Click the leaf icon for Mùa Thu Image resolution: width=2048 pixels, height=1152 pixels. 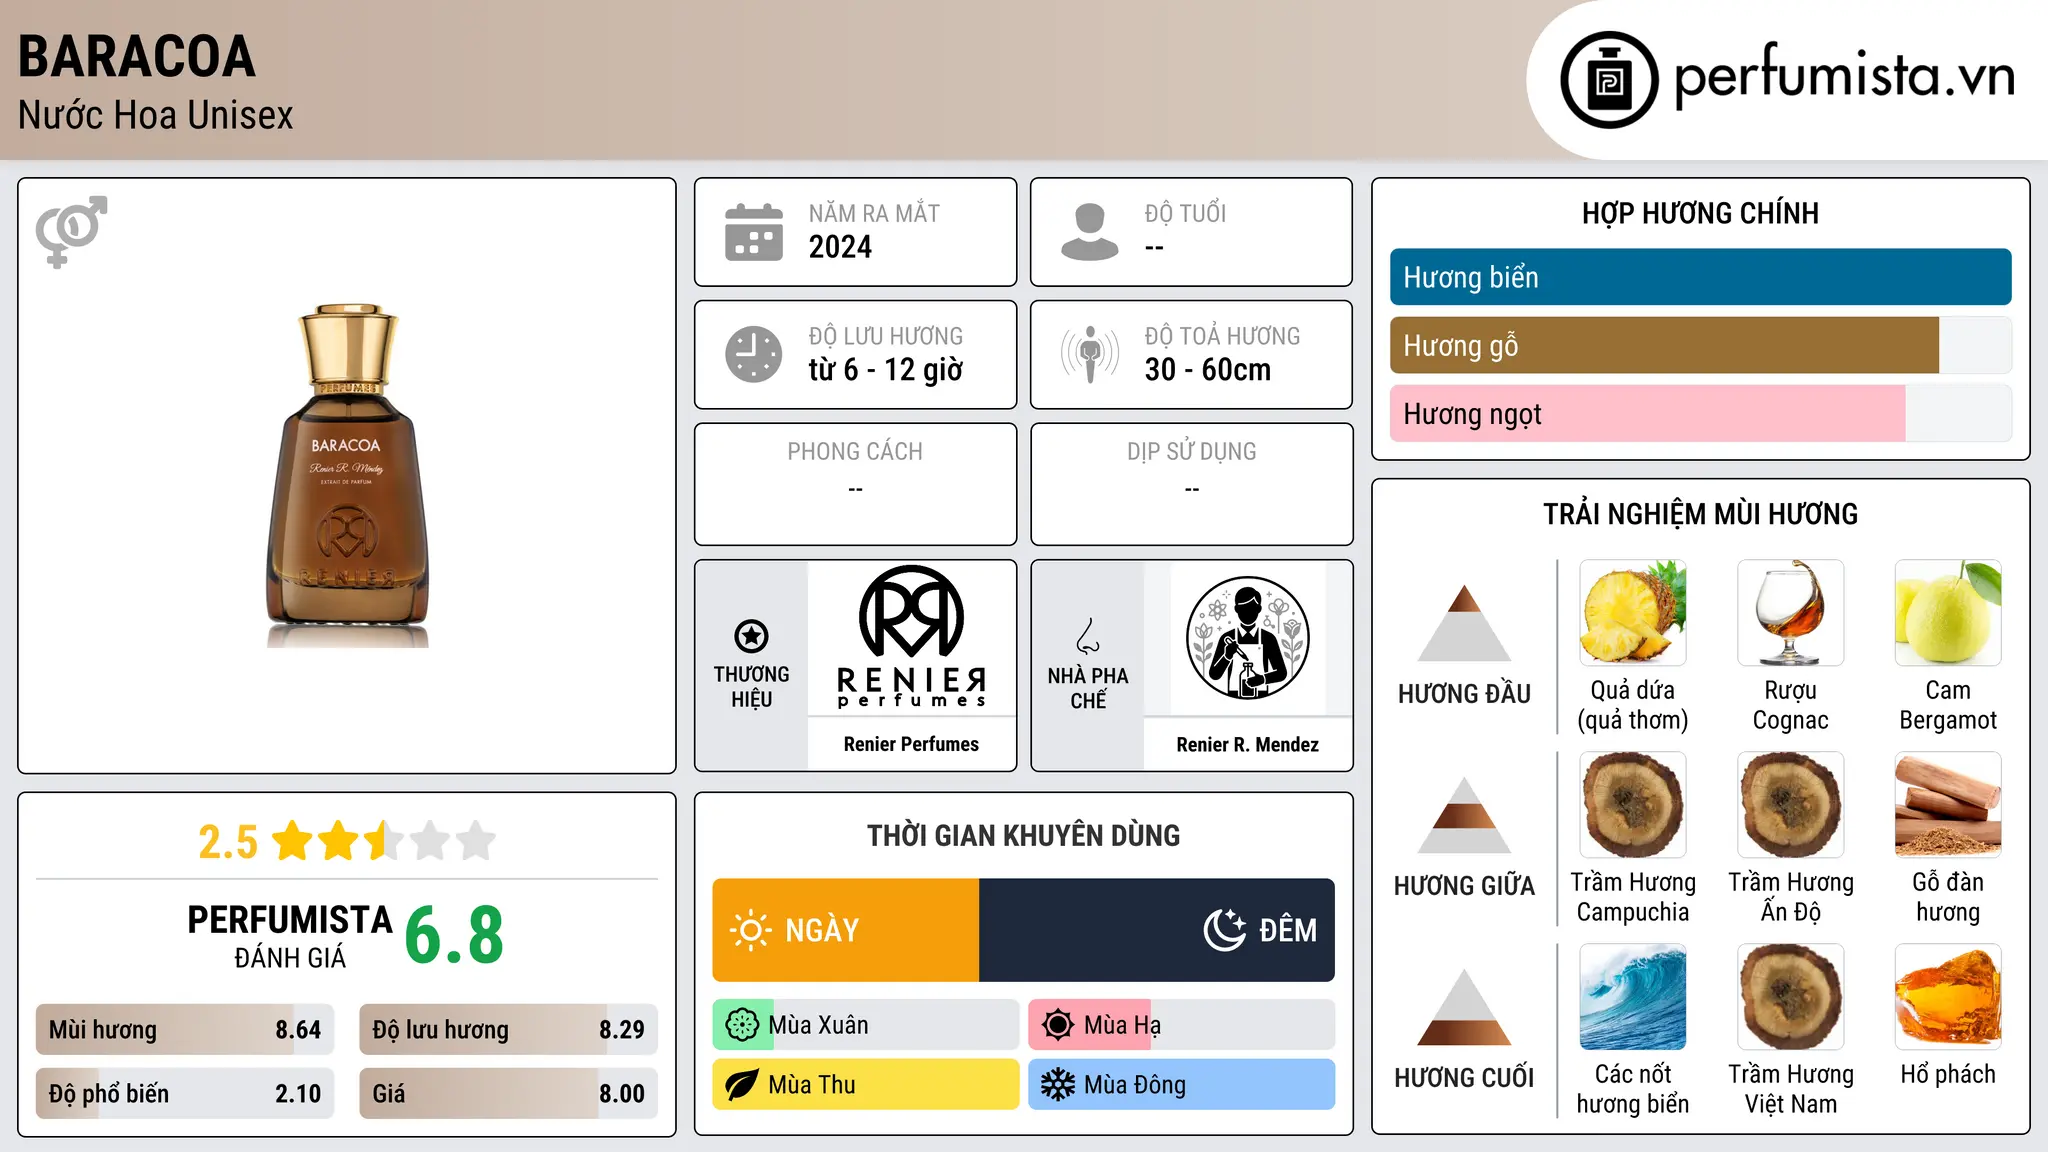(742, 1085)
